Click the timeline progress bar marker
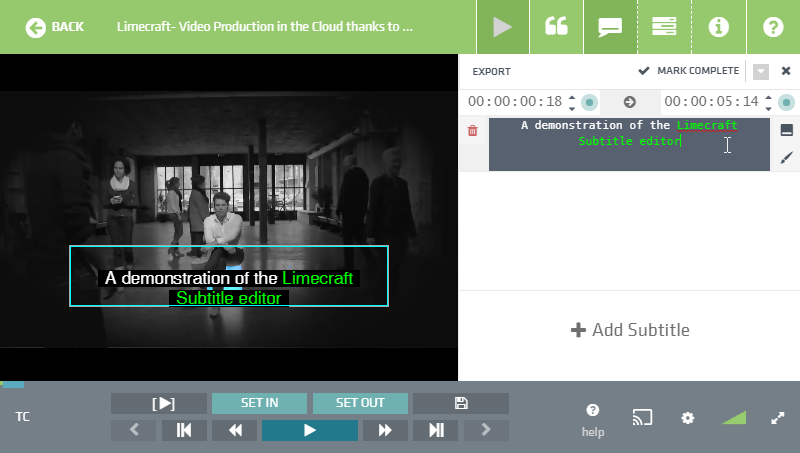Screen dimensions: 800x453 point(13,384)
